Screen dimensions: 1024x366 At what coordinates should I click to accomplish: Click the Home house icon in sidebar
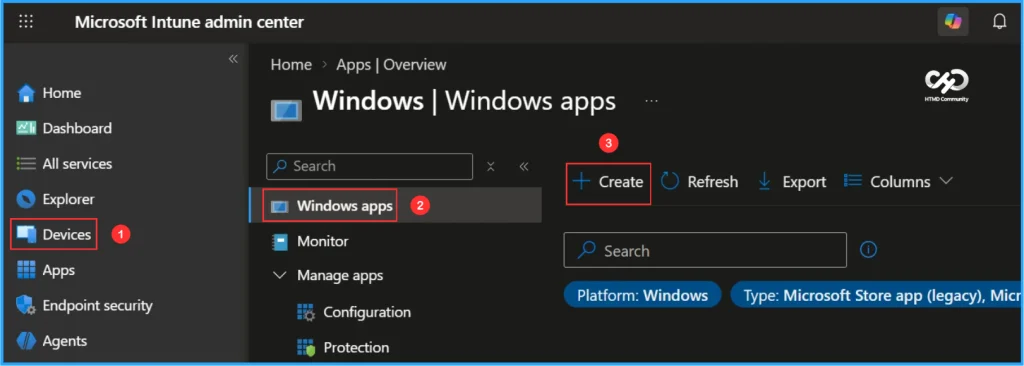pos(25,93)
